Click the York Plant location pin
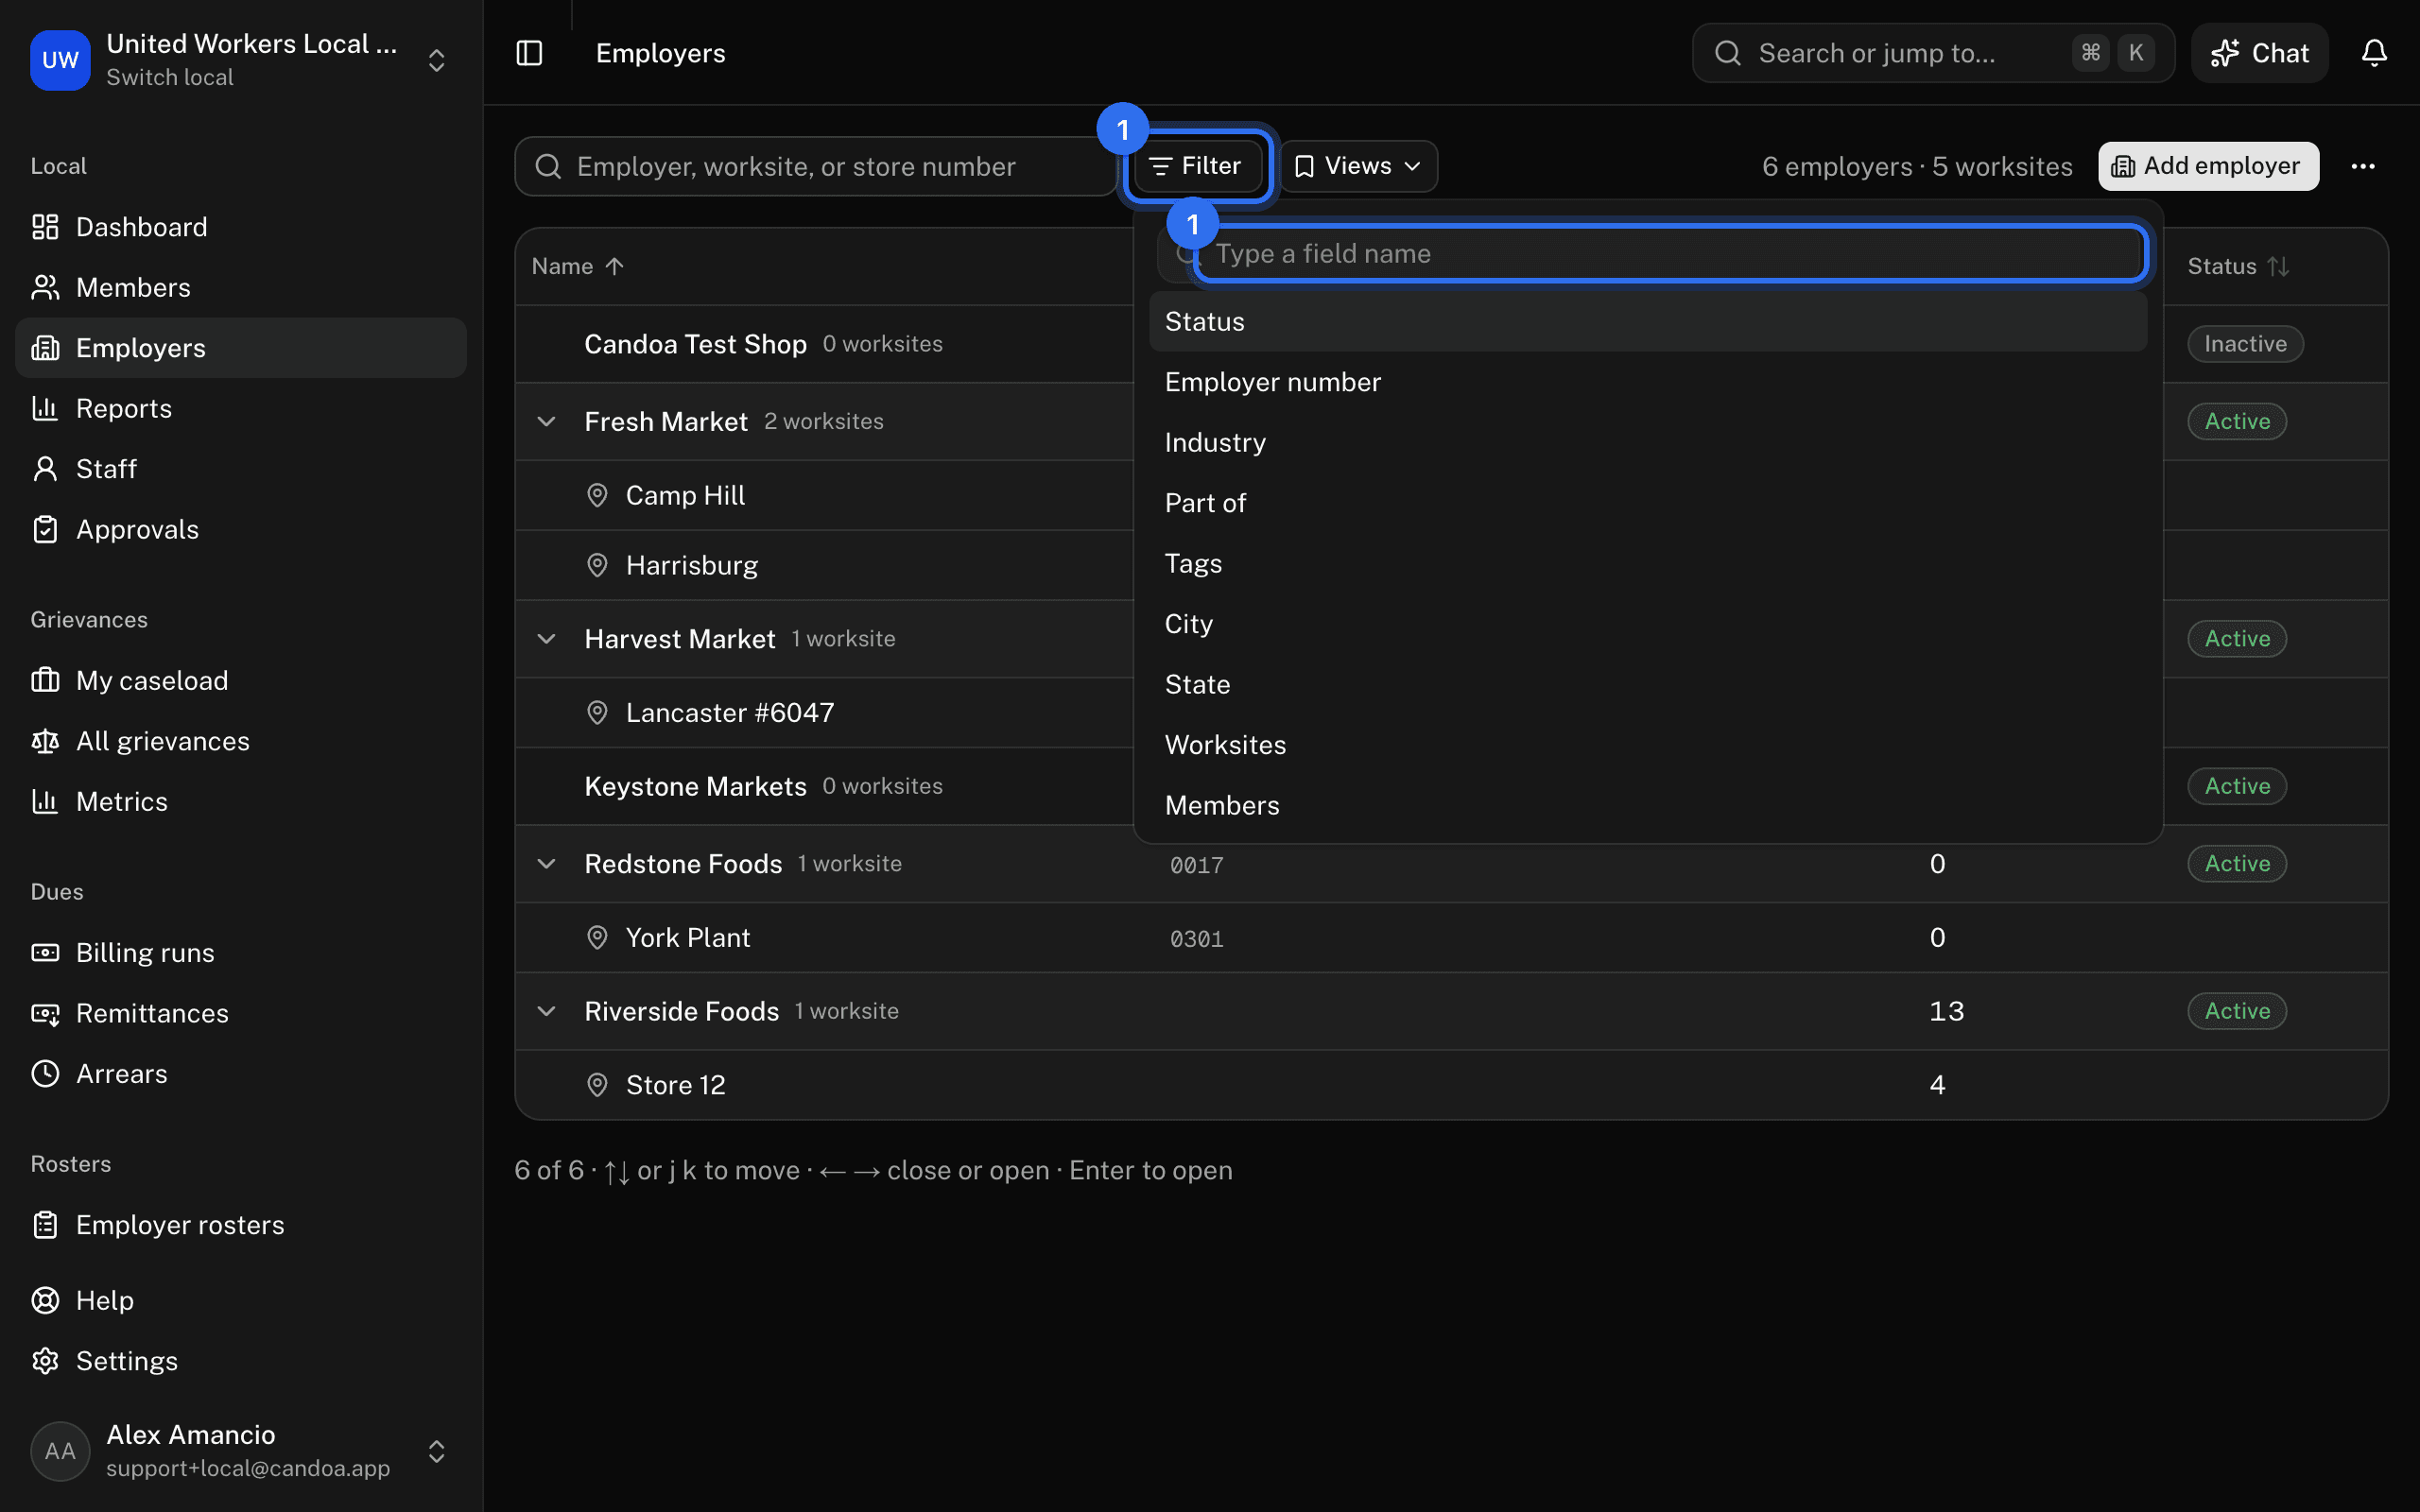 pyautogui.click(x=597, y=937)
